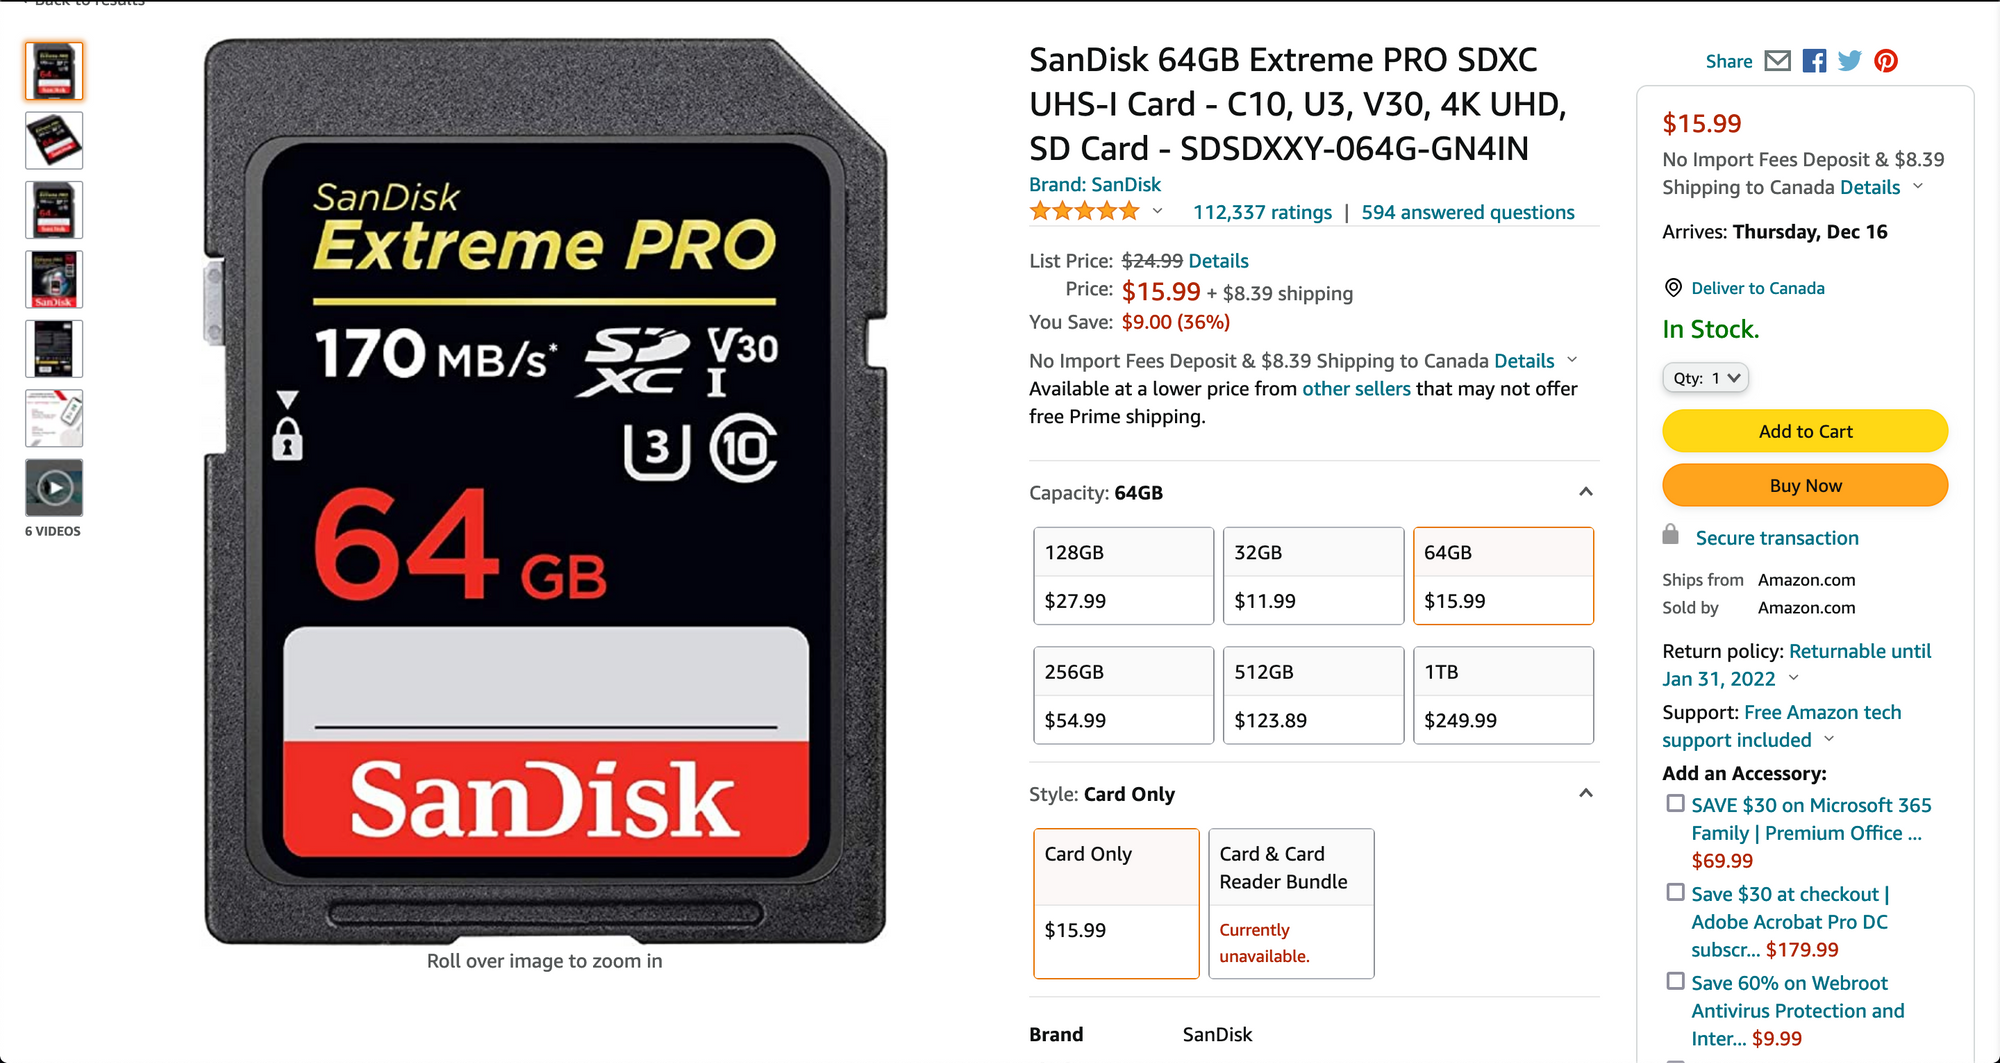2000x1063 pixels.
Task: Check the Adobe Acrobat Pro DC accessory box
Action: [x=1676, y=892]
